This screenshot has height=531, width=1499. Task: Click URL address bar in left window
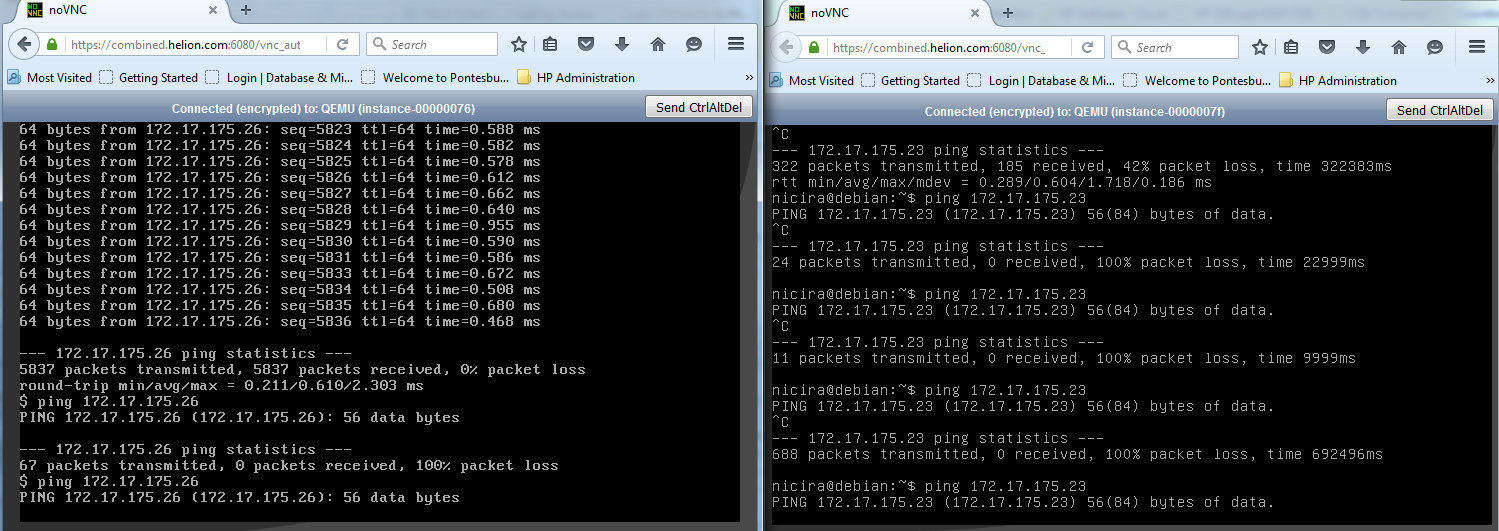pyautogui.click(x=198, y=44)
